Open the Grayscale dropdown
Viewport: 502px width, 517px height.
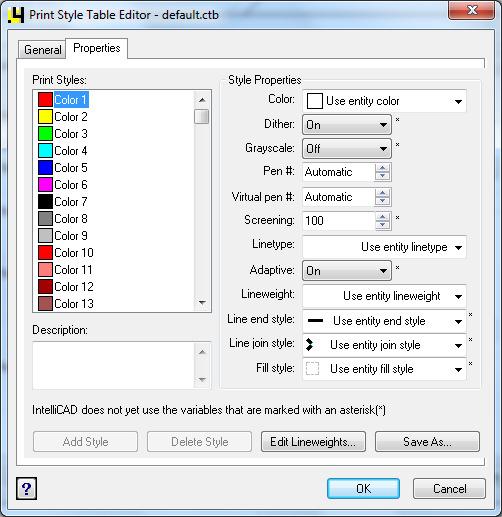pos(347,148)
